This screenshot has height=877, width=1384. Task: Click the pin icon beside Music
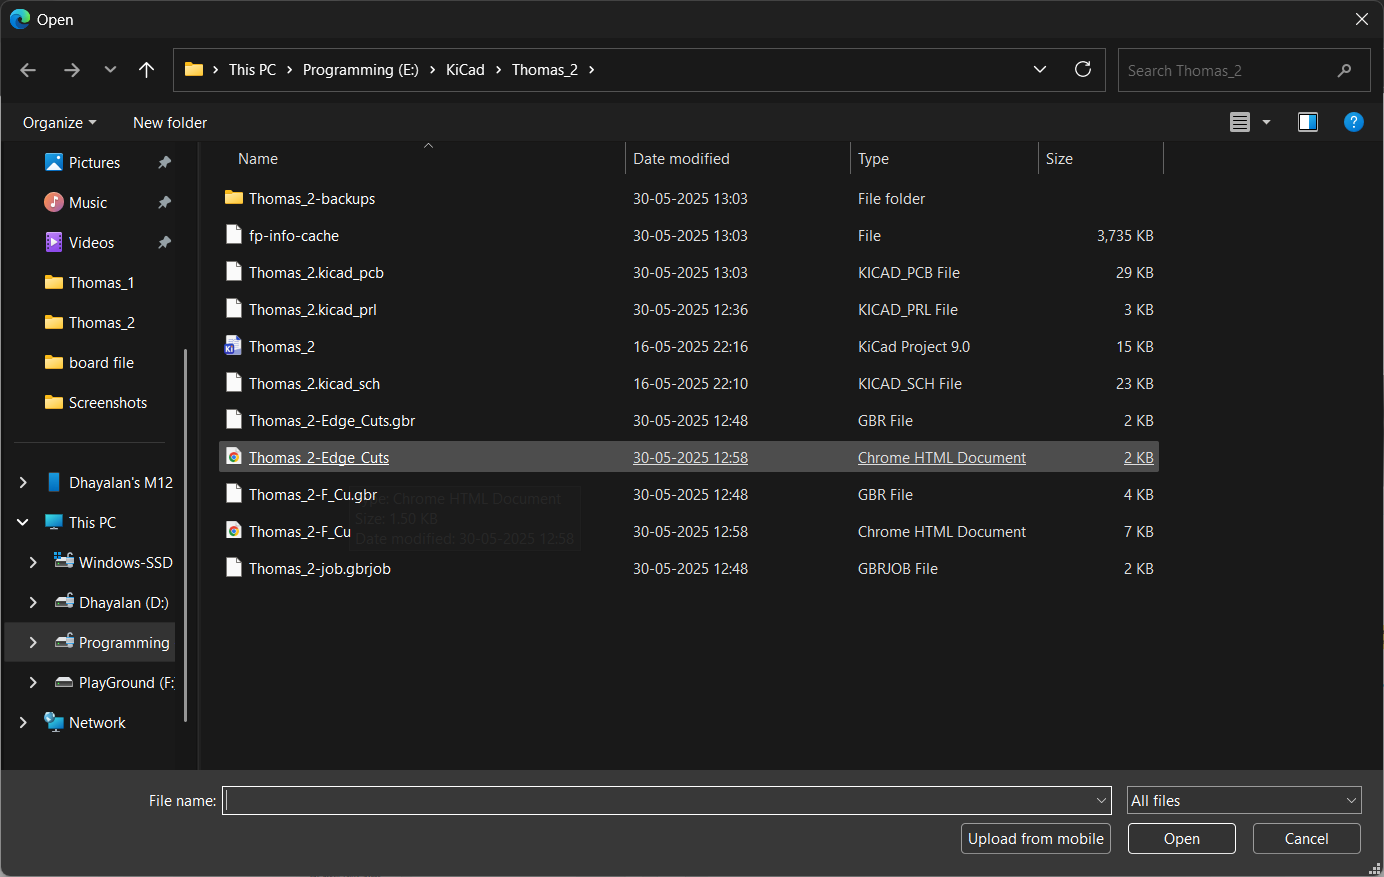pos(164,202)
